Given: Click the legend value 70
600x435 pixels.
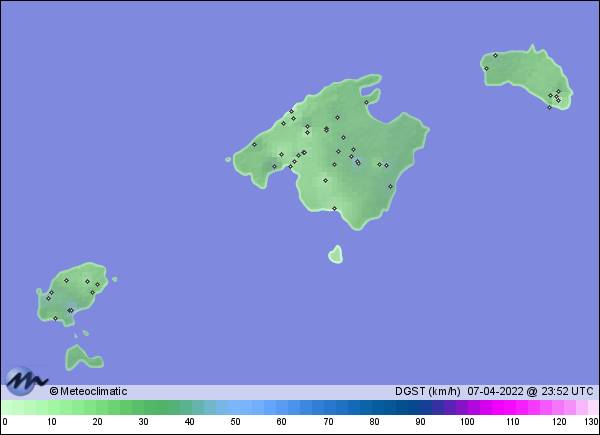Looking at the screenshot, I should (x=328, y=422).
